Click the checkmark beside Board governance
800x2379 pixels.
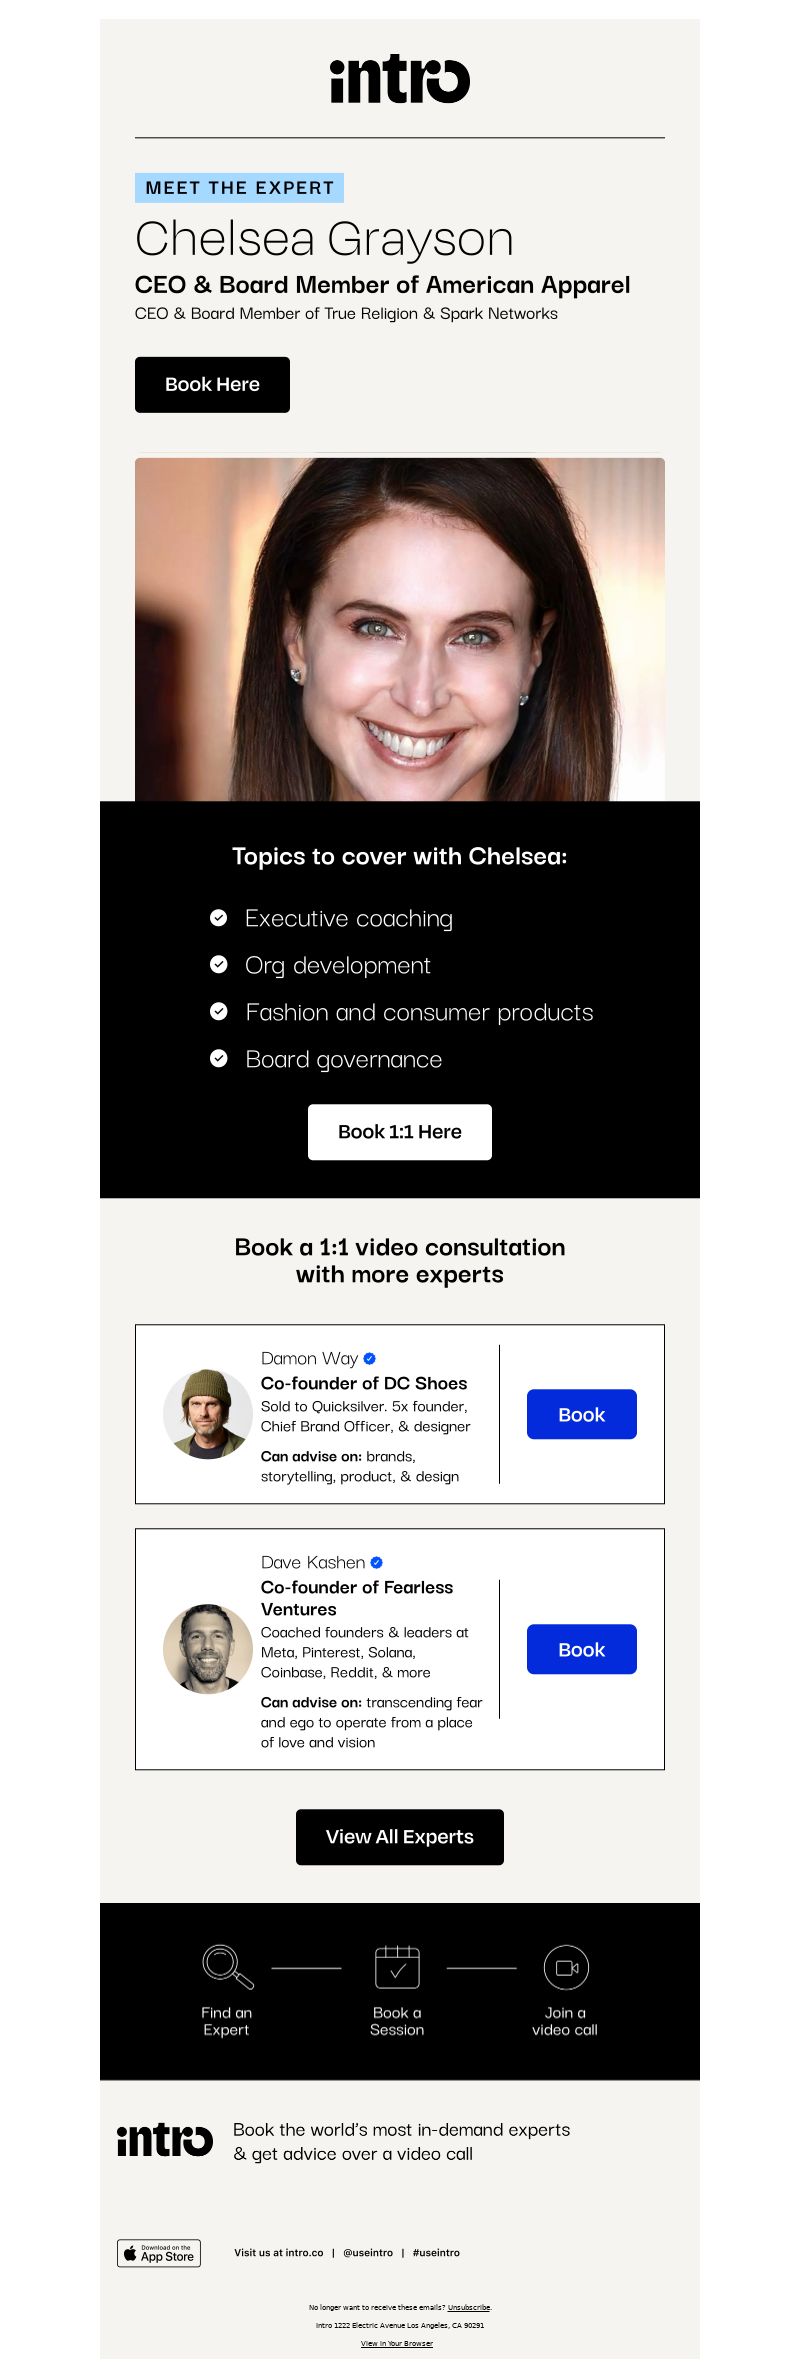(218, 1058)
